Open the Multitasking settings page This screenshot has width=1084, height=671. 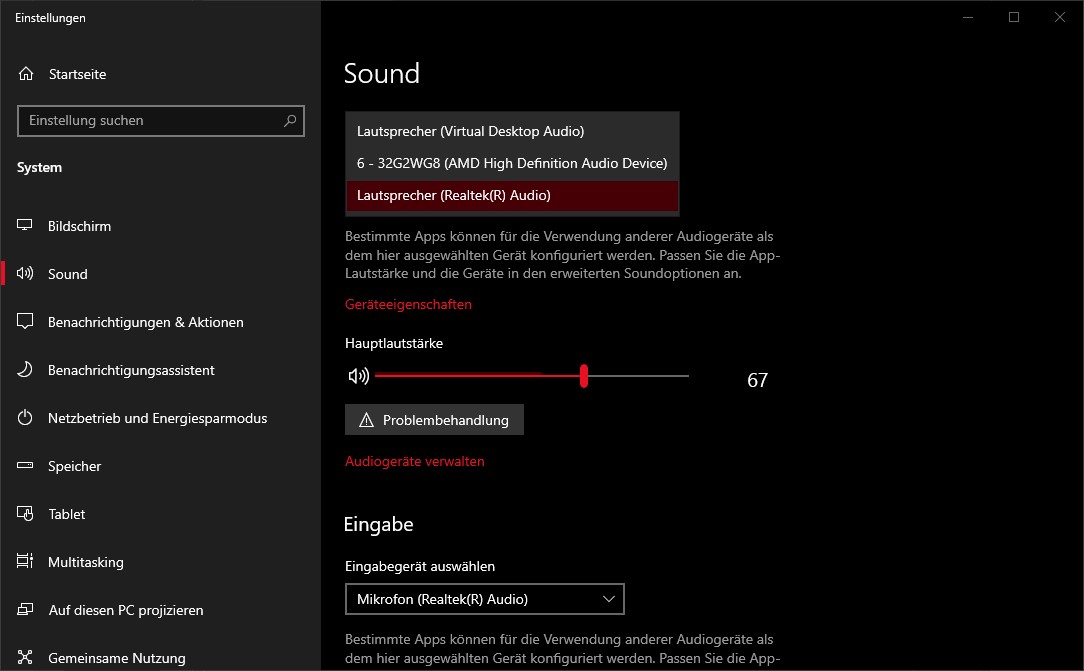click(86, 562)
